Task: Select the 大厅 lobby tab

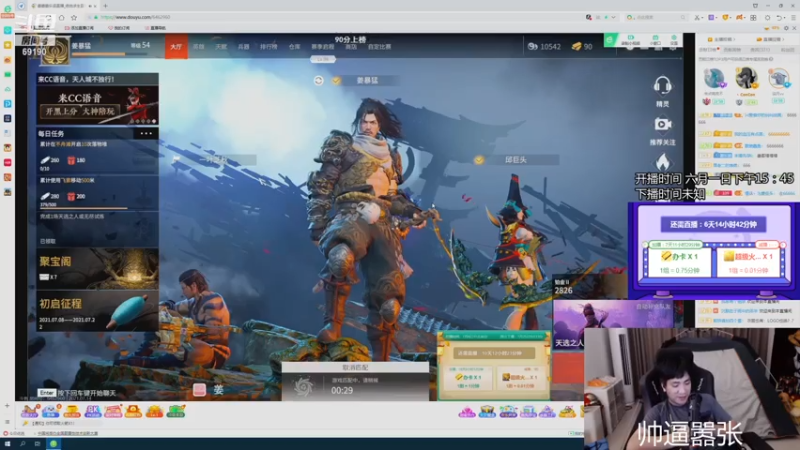Action: click(x=176, y=47)
